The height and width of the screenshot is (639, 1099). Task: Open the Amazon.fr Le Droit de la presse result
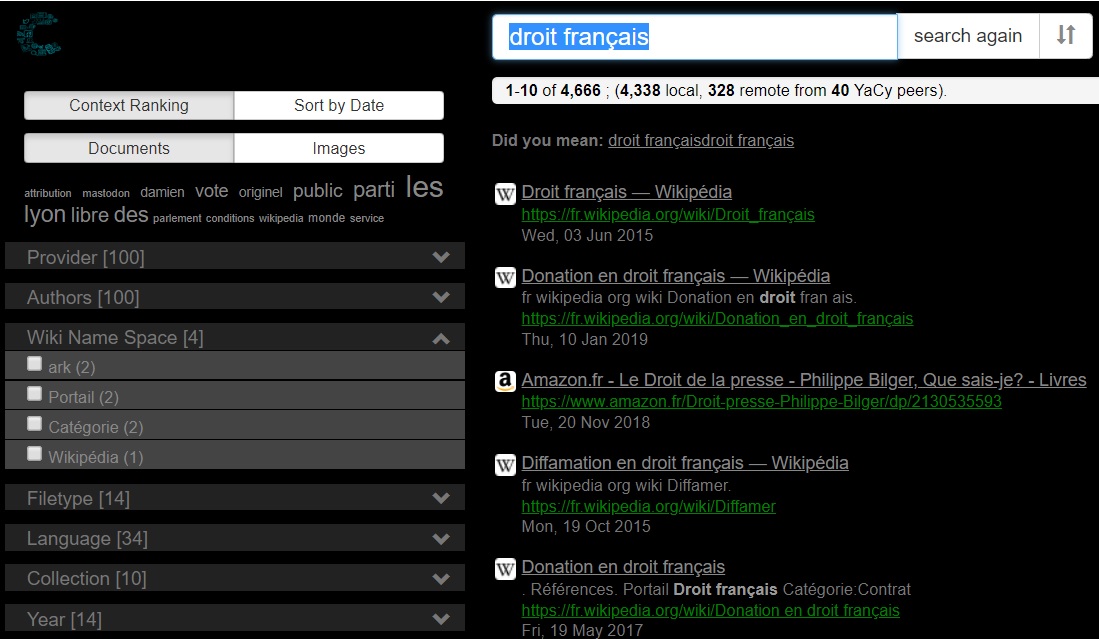pos(804,380)
